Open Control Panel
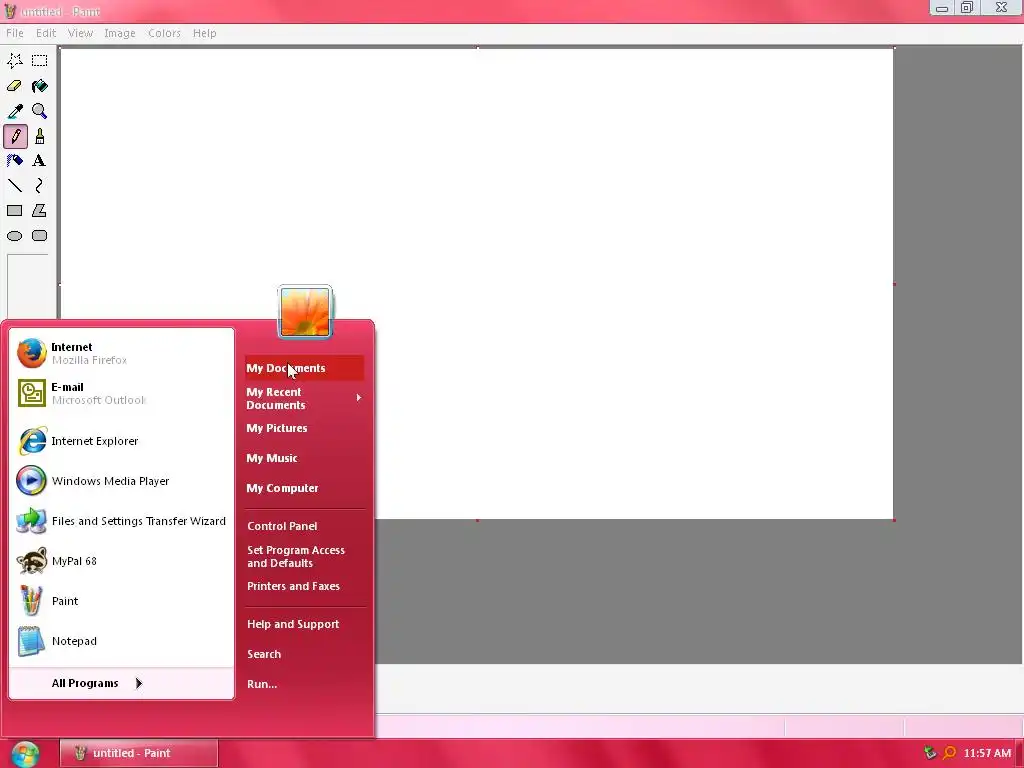 click(304, 526)
